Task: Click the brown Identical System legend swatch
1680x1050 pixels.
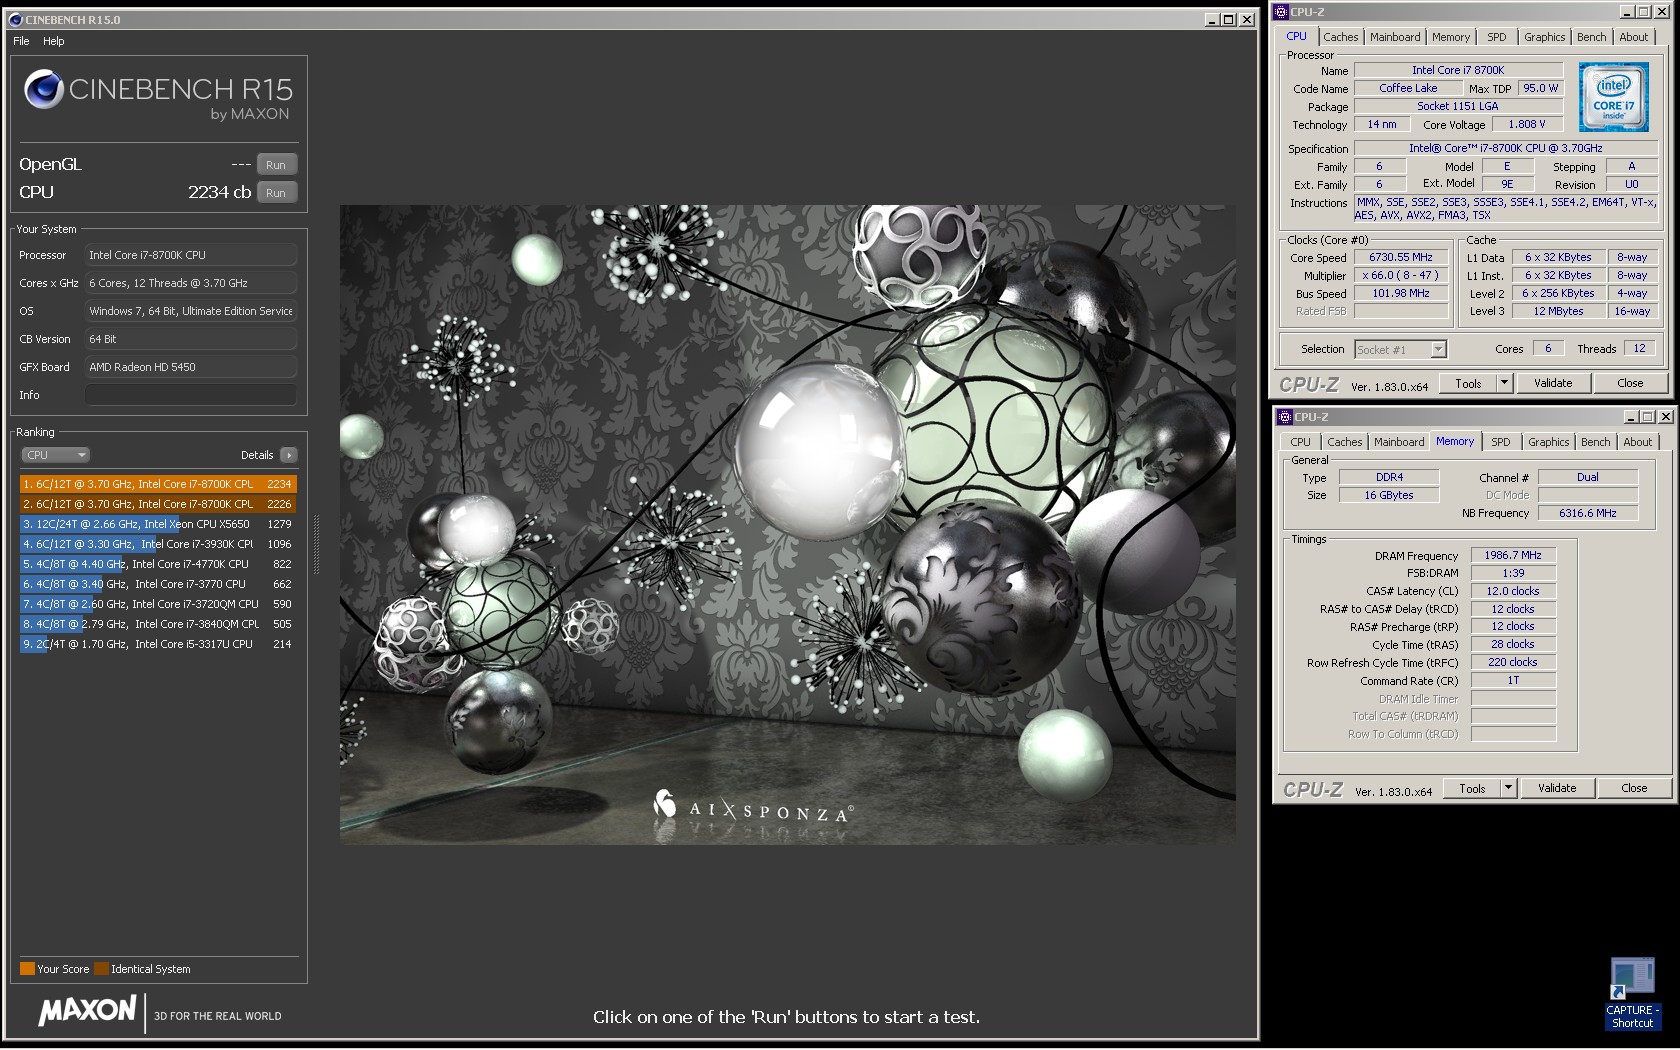Action: coord(101,969)
